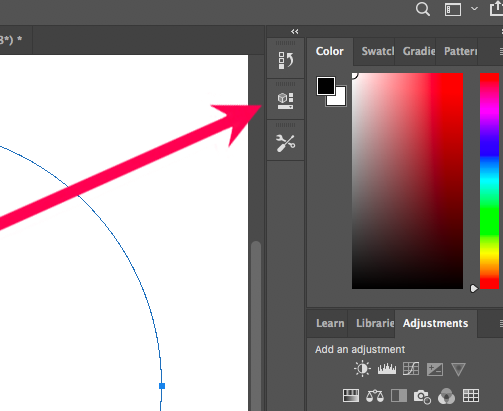Add an Exposure adjustment
This screenshot has height=411, width=503.
435,369
